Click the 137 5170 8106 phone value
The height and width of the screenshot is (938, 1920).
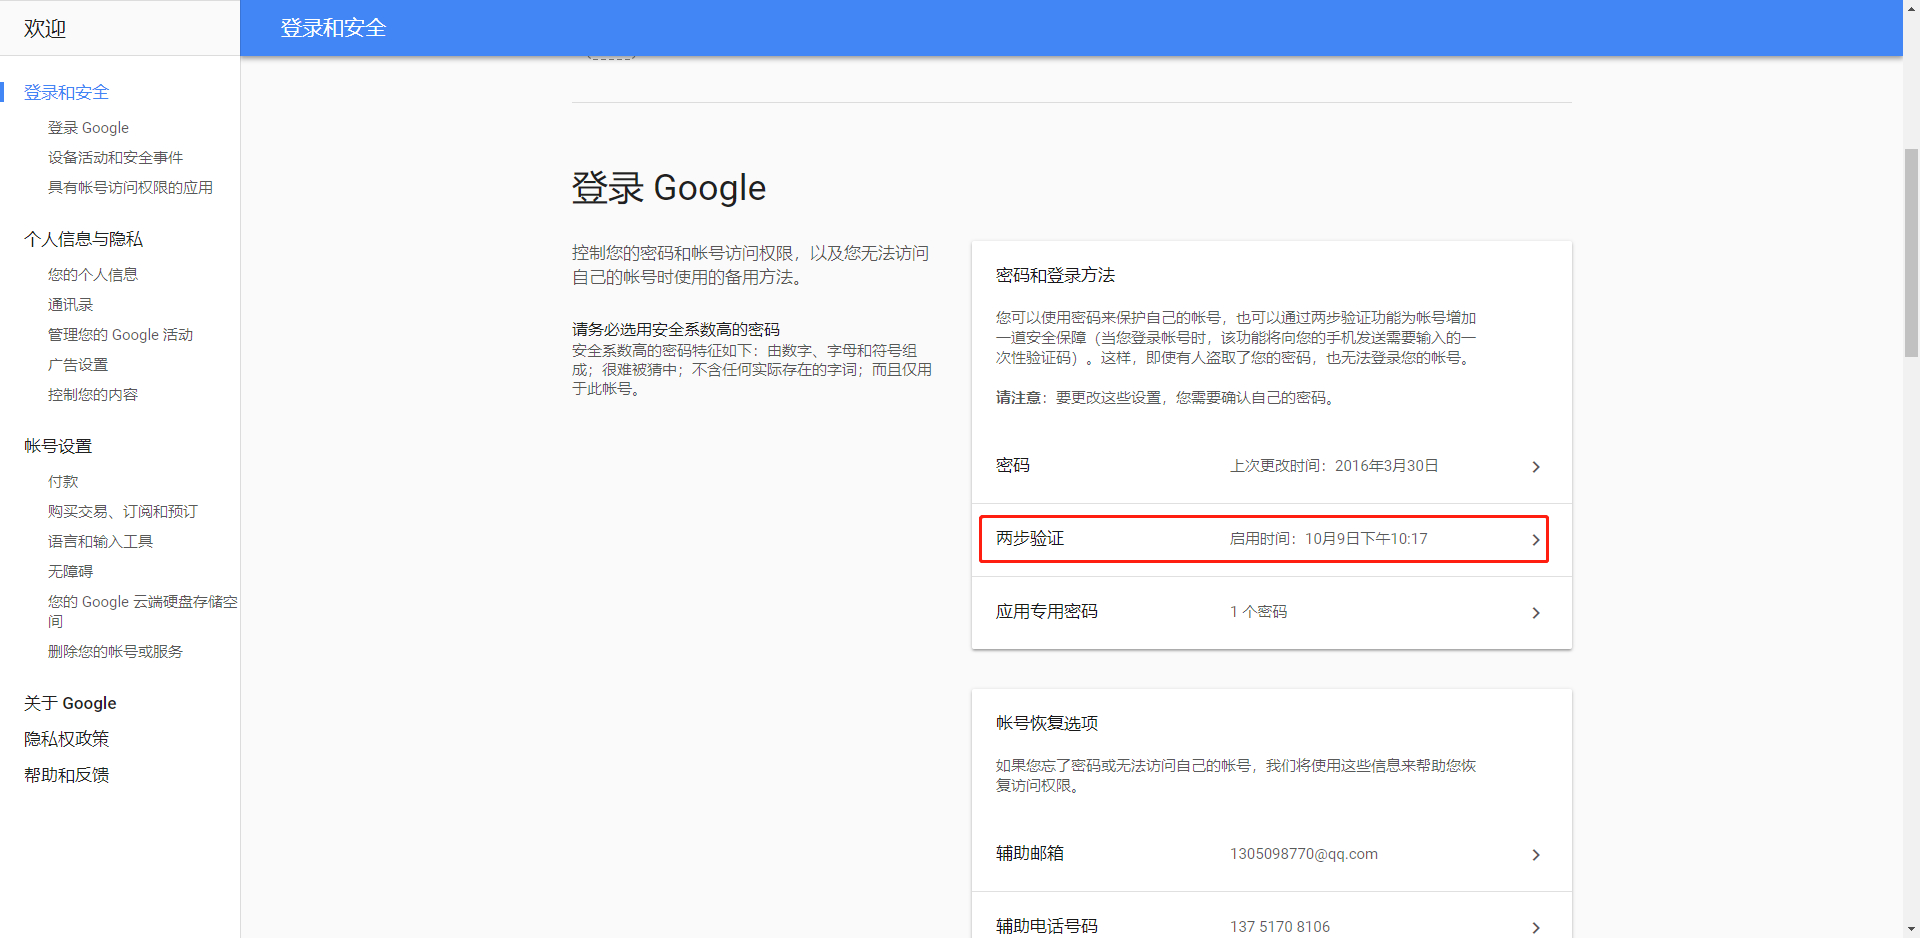pyautogui.click(x=1280, y=927)
